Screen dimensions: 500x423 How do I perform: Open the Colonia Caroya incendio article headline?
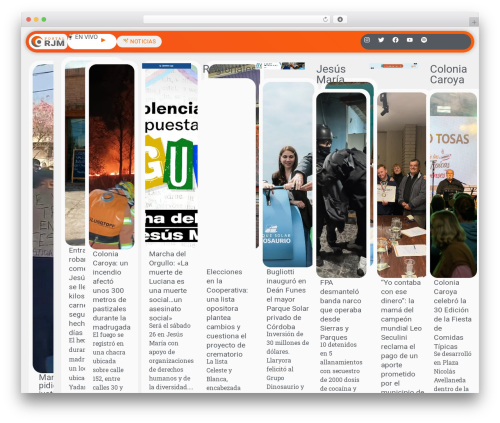click(111, 290)
